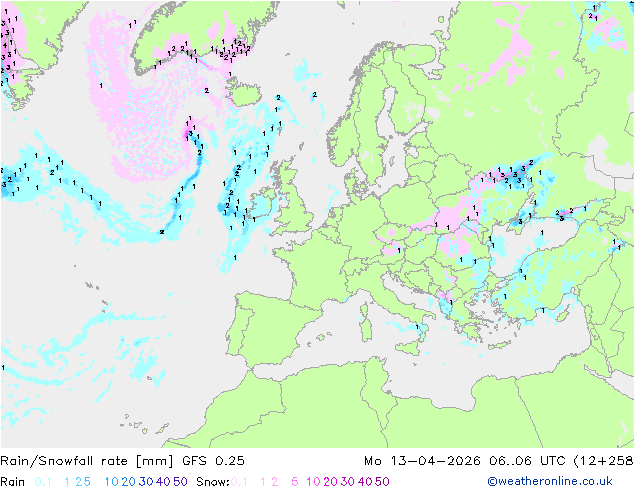Click the Snow legend value 40
The width and height of the screenshot is (634, 490).
coord(365,482)
